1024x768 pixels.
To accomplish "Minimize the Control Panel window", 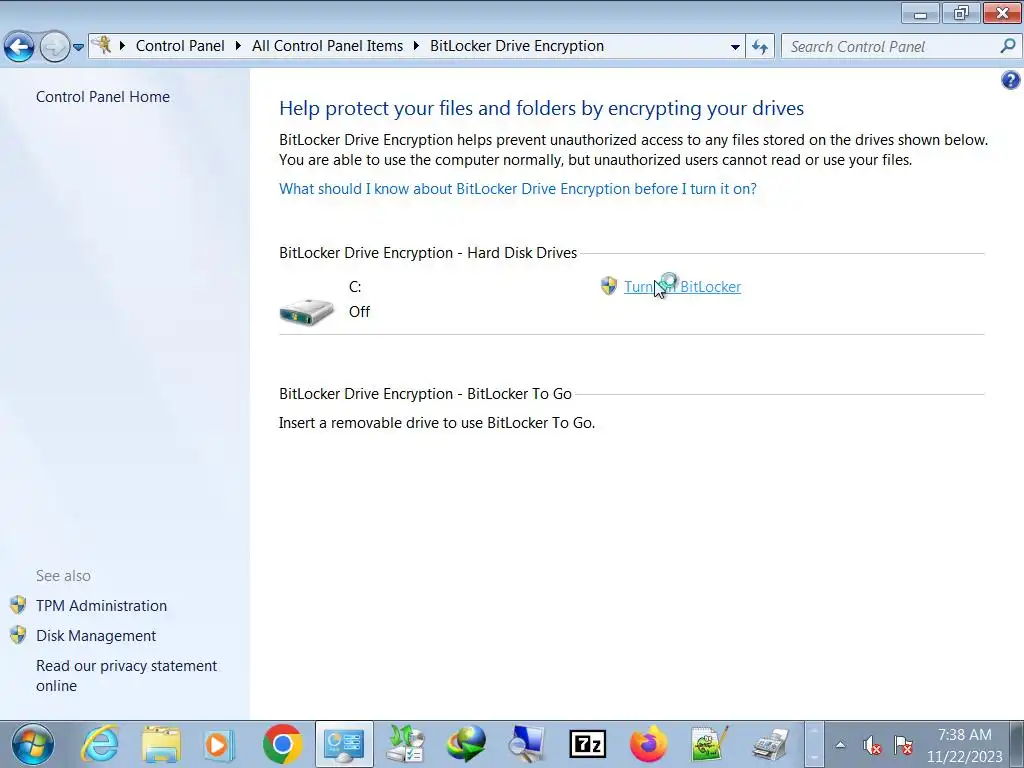I will [920, 13].
